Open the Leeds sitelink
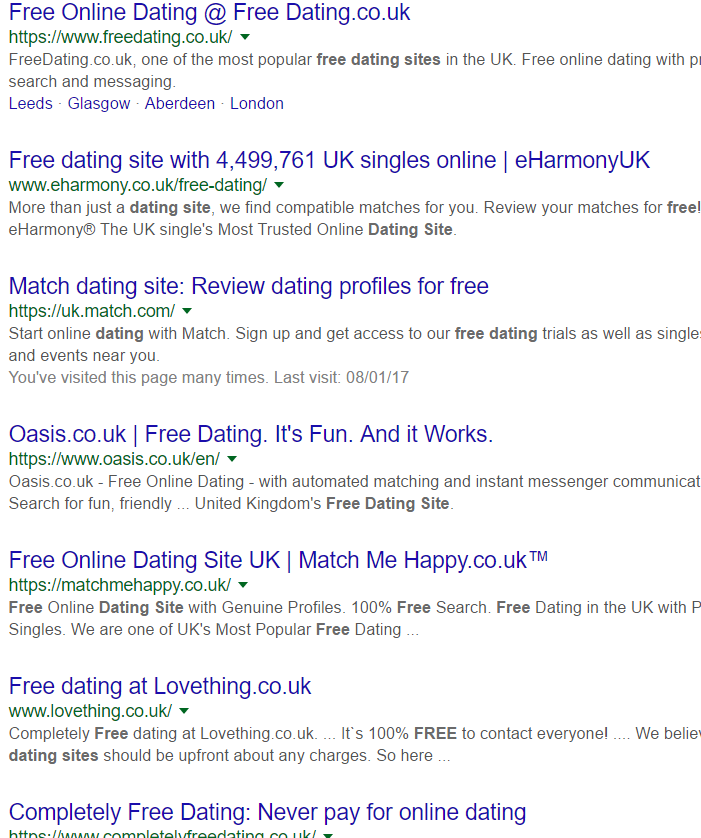 (x=30, y=103)
